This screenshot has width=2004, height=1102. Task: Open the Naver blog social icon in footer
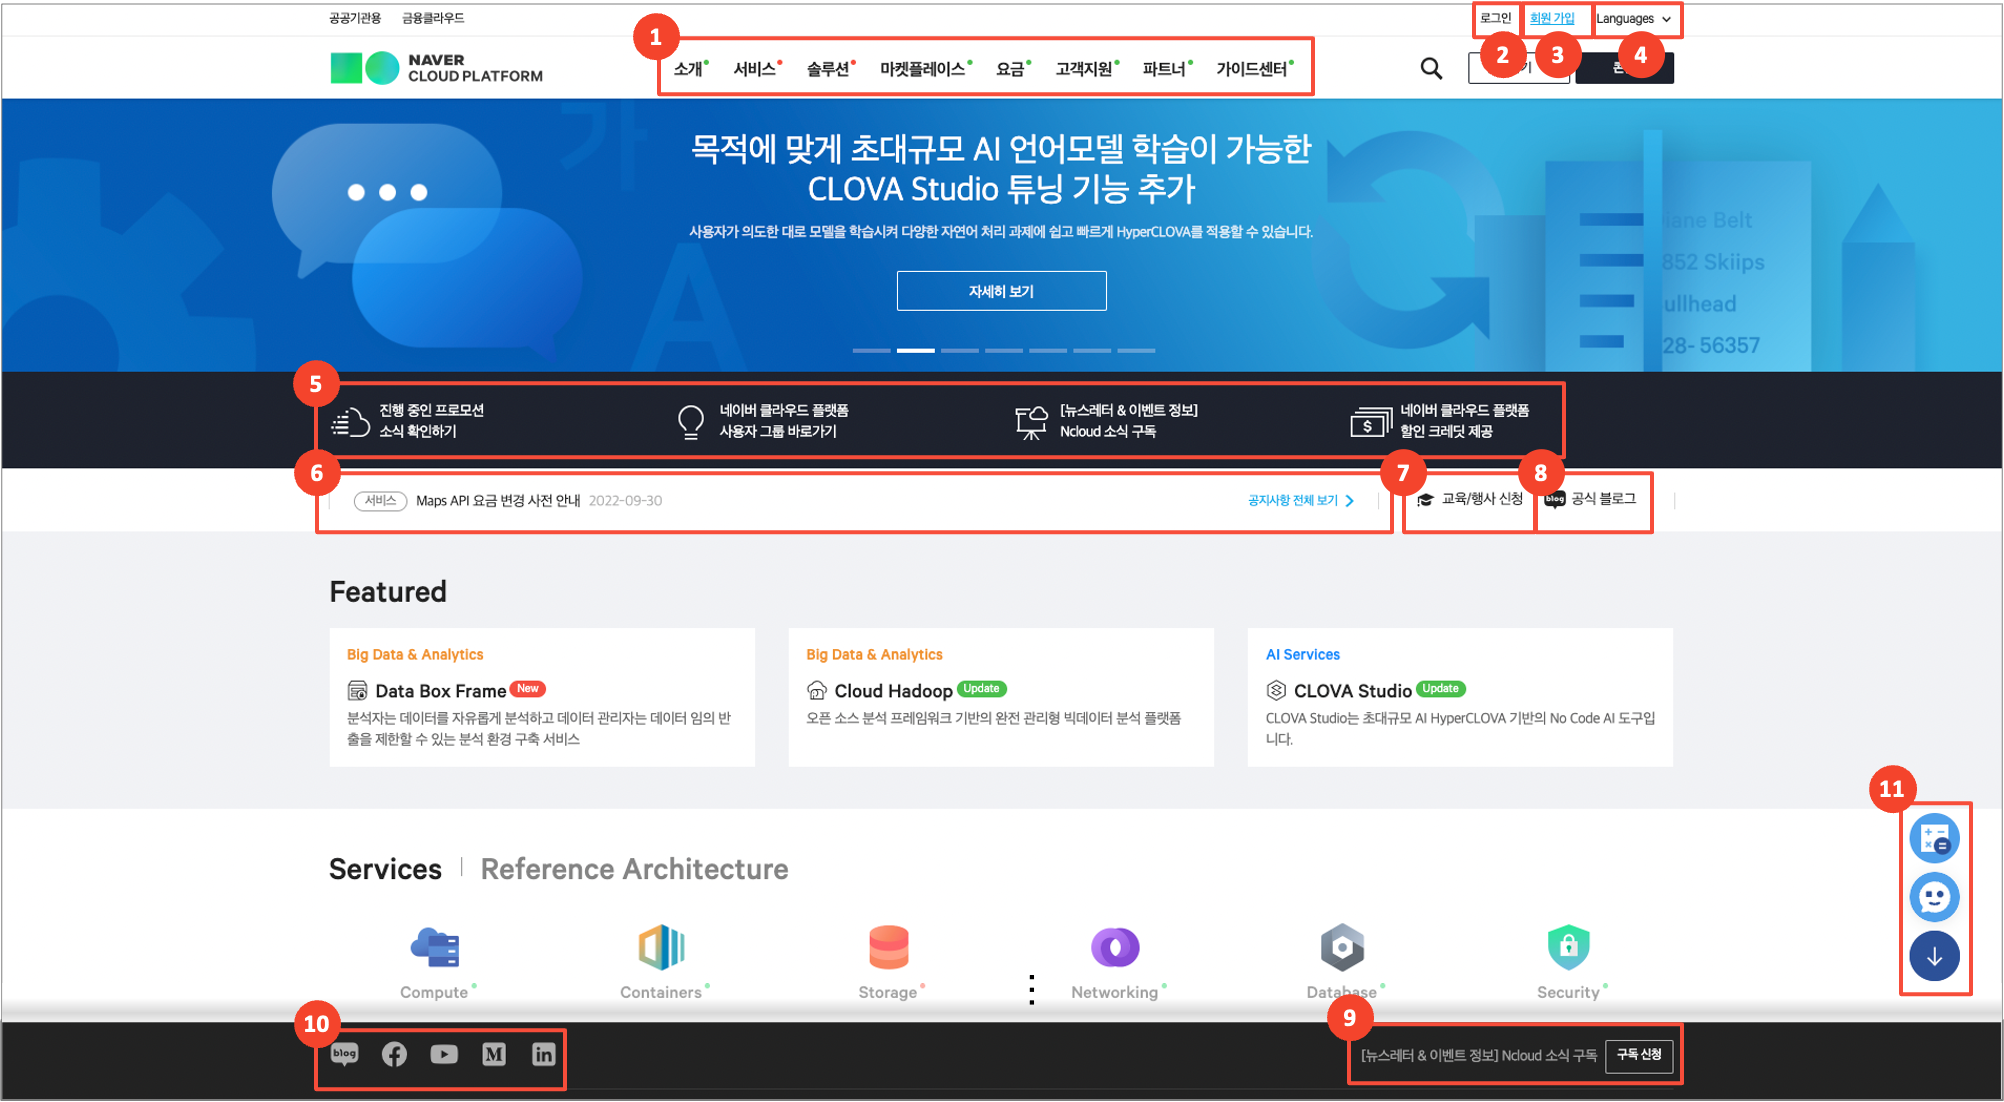(x=345, y=1054)
